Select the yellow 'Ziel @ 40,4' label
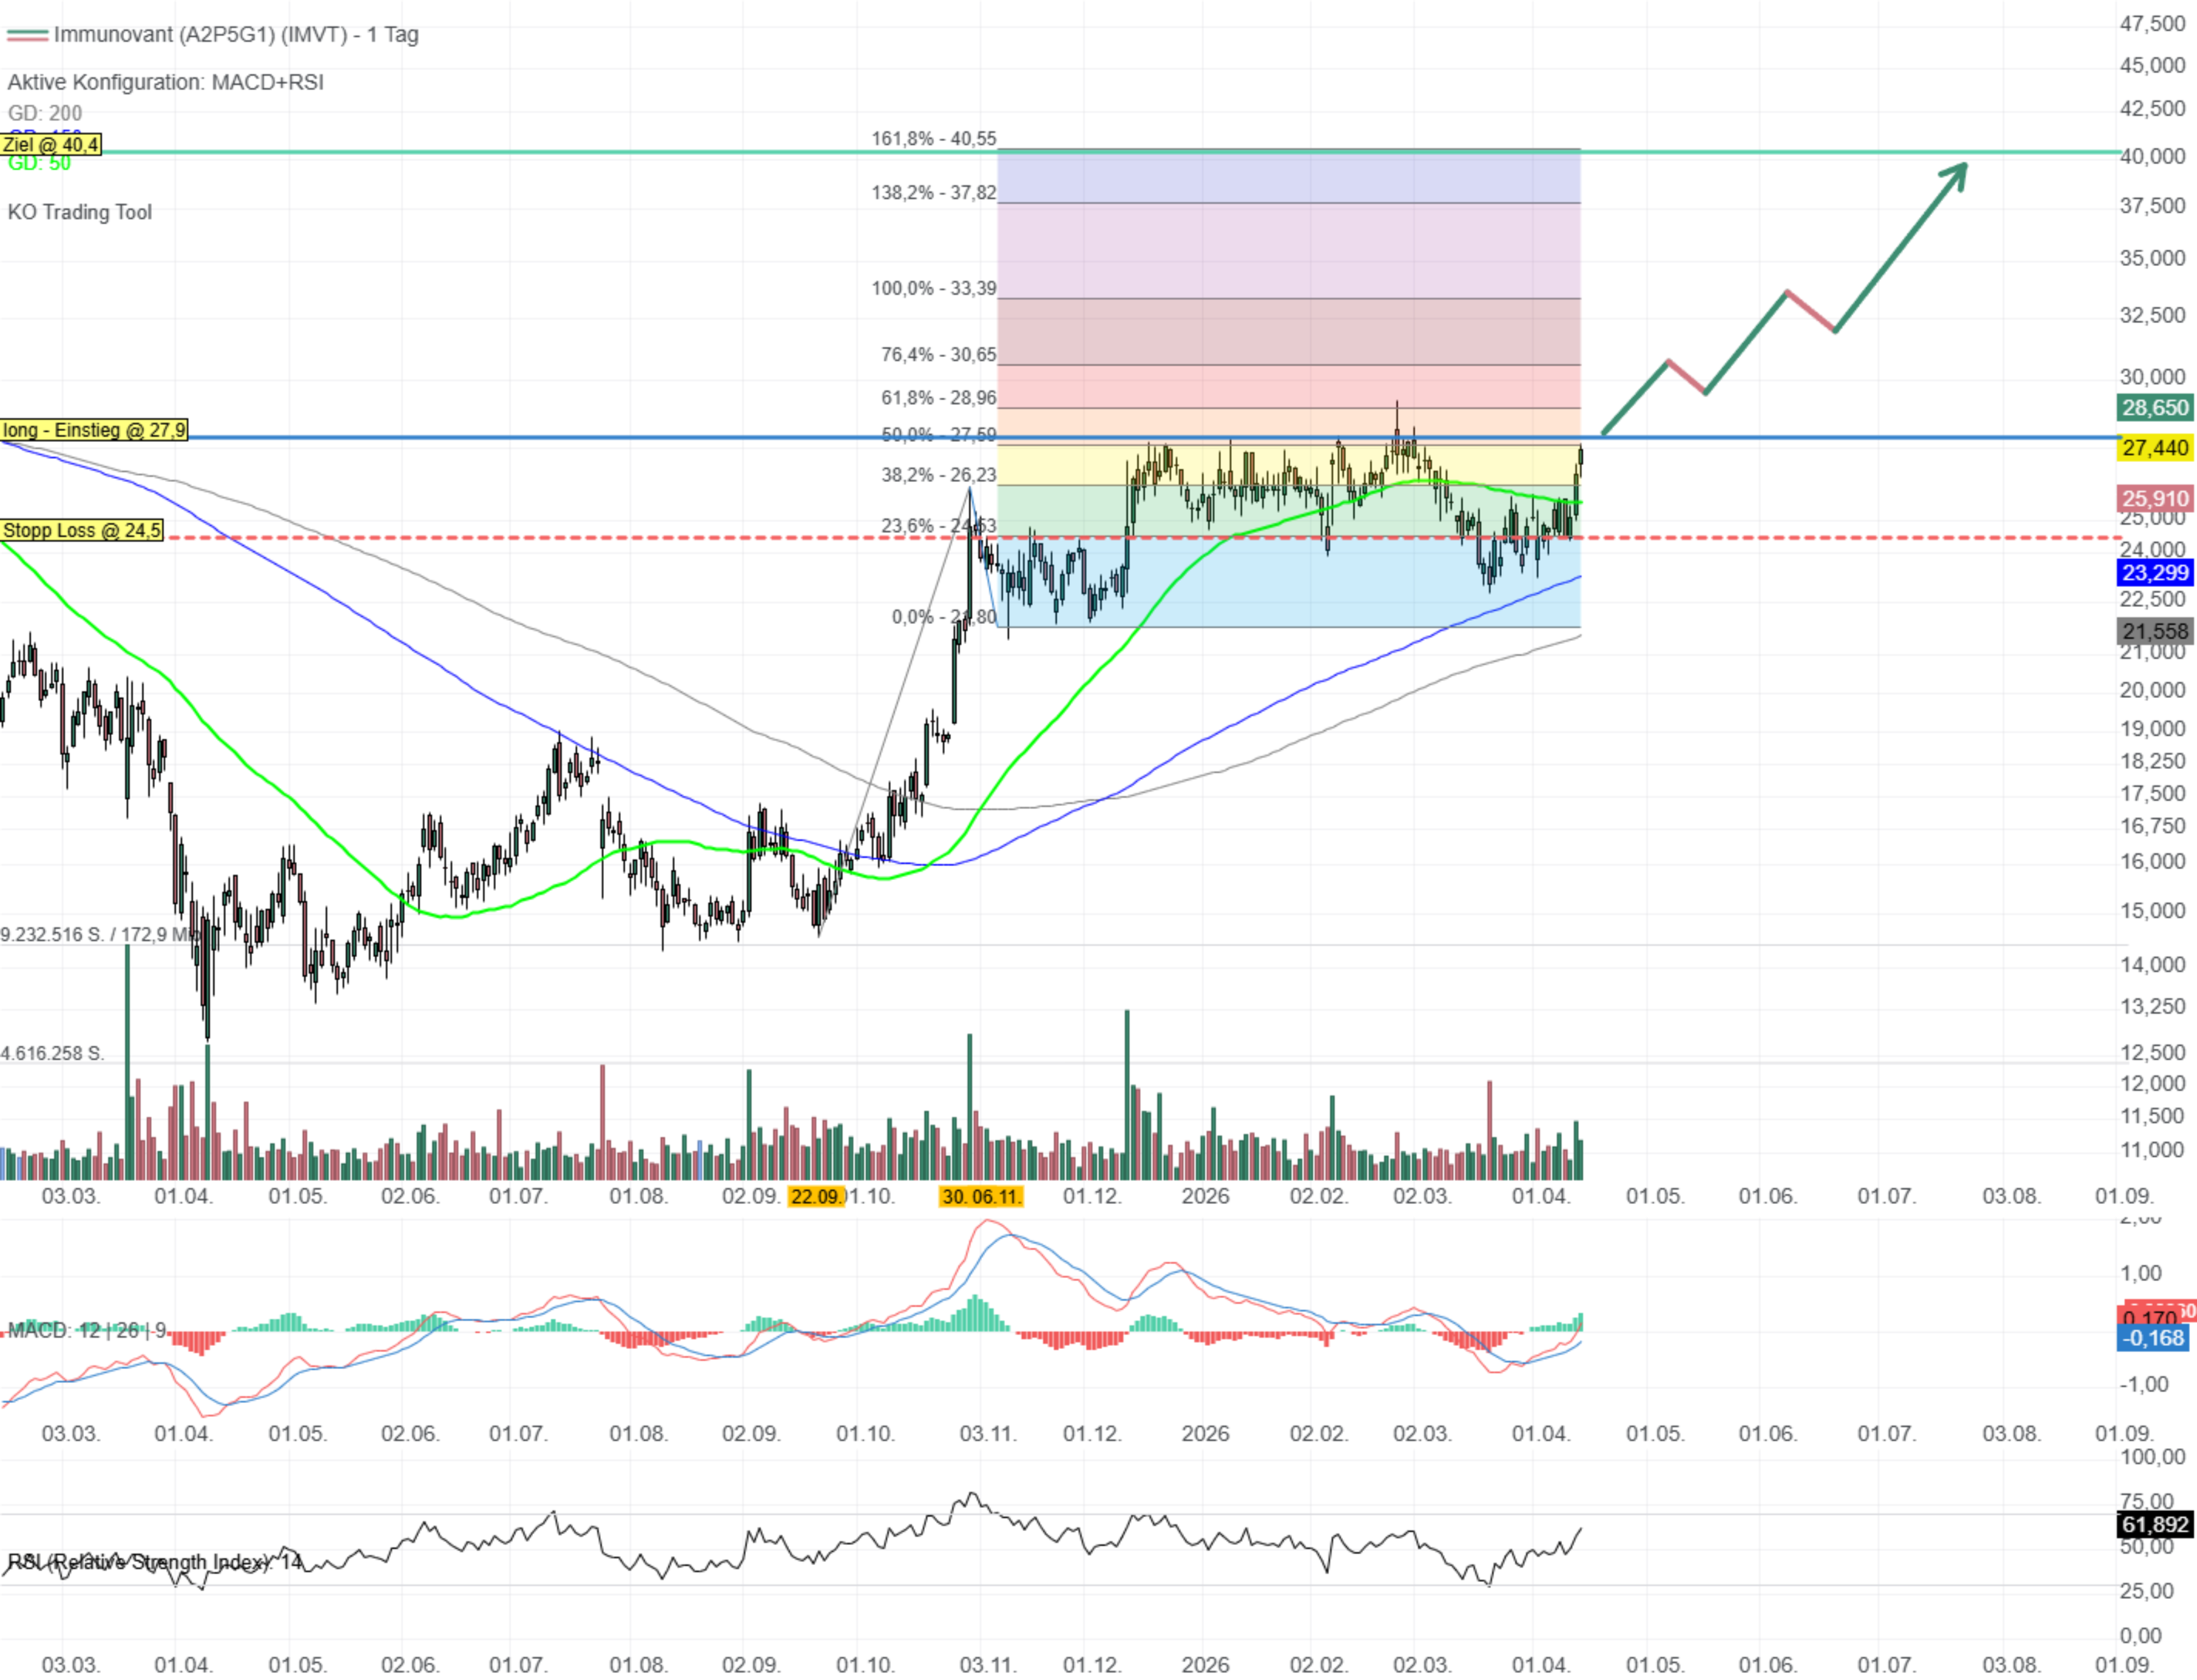The image size is (2197, 1680). click(51, 145)
